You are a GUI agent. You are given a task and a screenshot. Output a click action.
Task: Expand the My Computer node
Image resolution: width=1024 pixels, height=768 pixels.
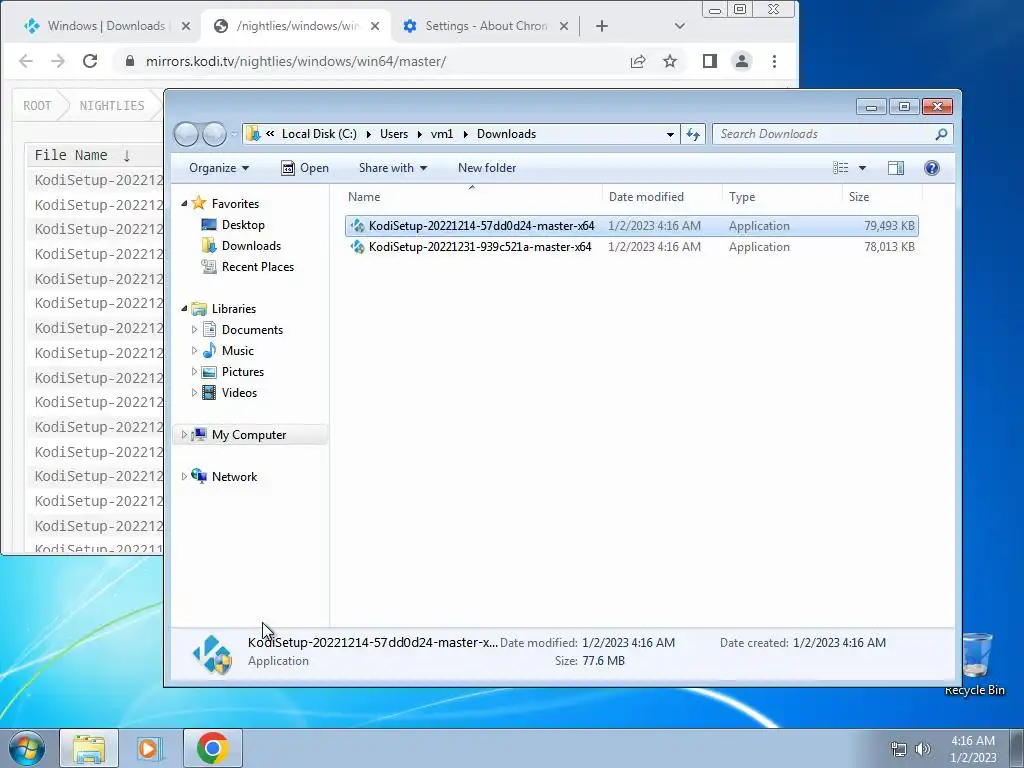point(184,434)
